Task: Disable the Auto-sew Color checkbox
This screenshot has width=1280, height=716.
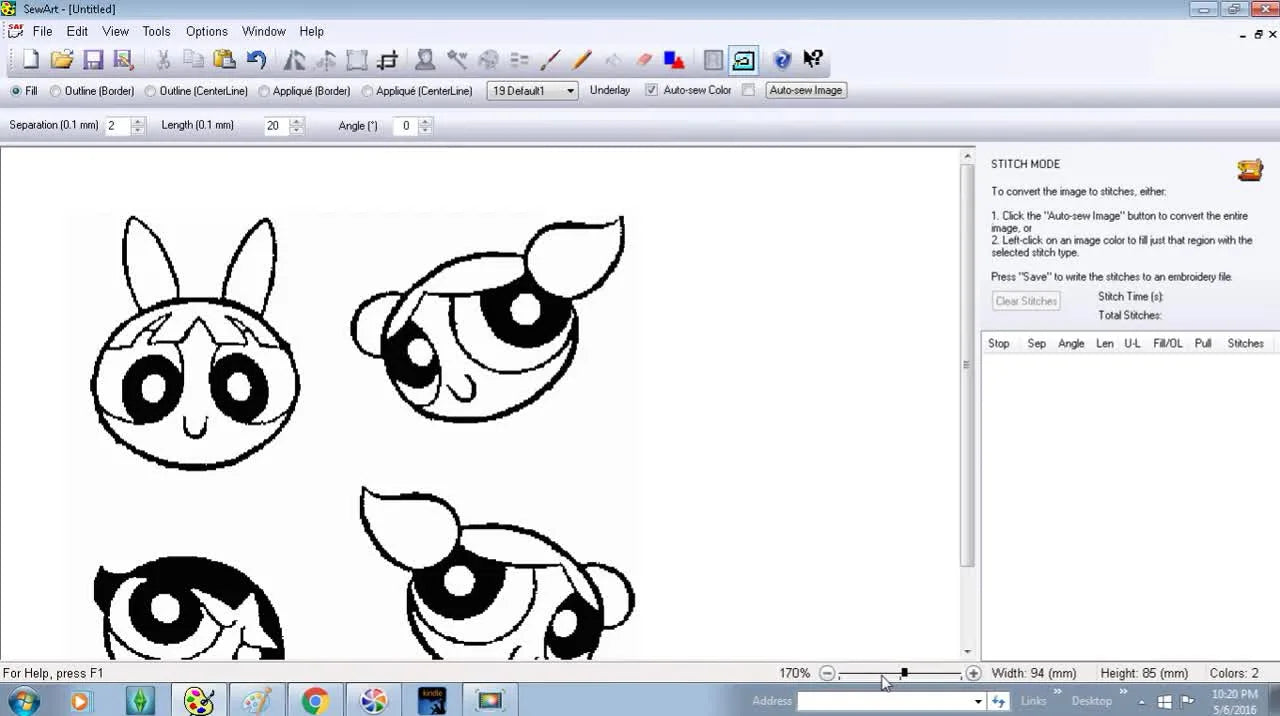Action: 651,90
